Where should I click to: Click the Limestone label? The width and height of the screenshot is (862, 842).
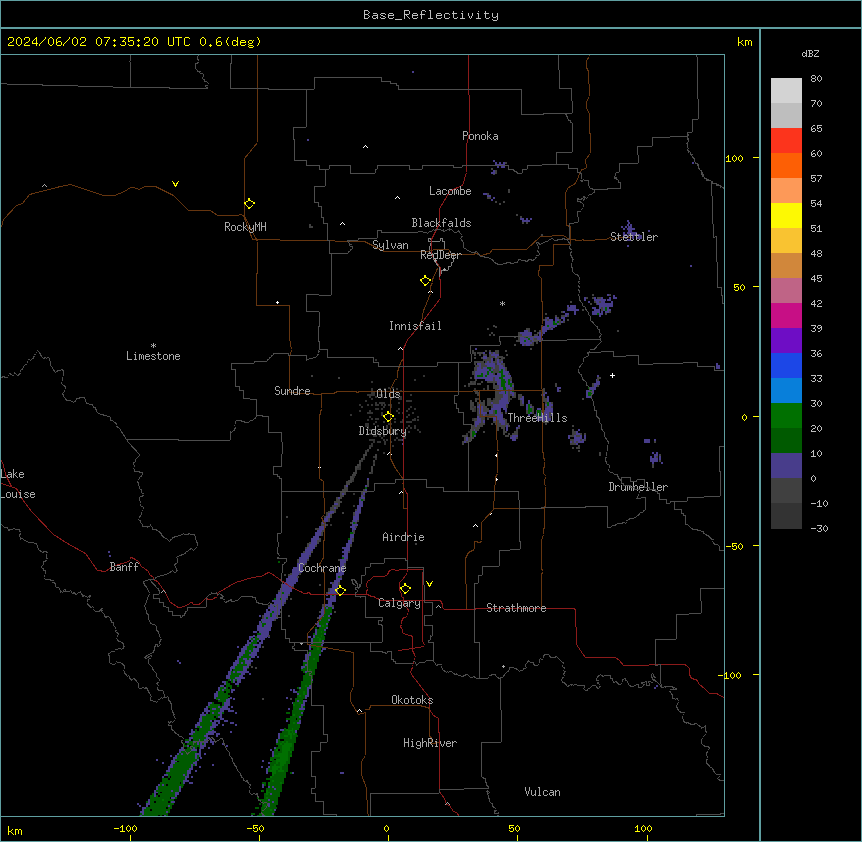pos(153,356)
